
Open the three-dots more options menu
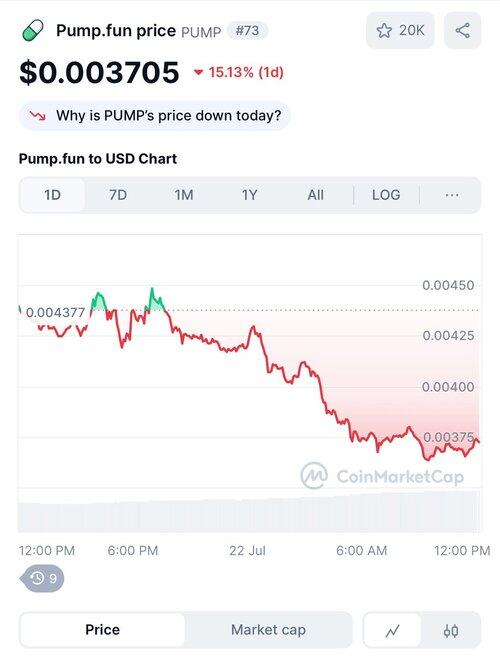[x=452, y=195]
